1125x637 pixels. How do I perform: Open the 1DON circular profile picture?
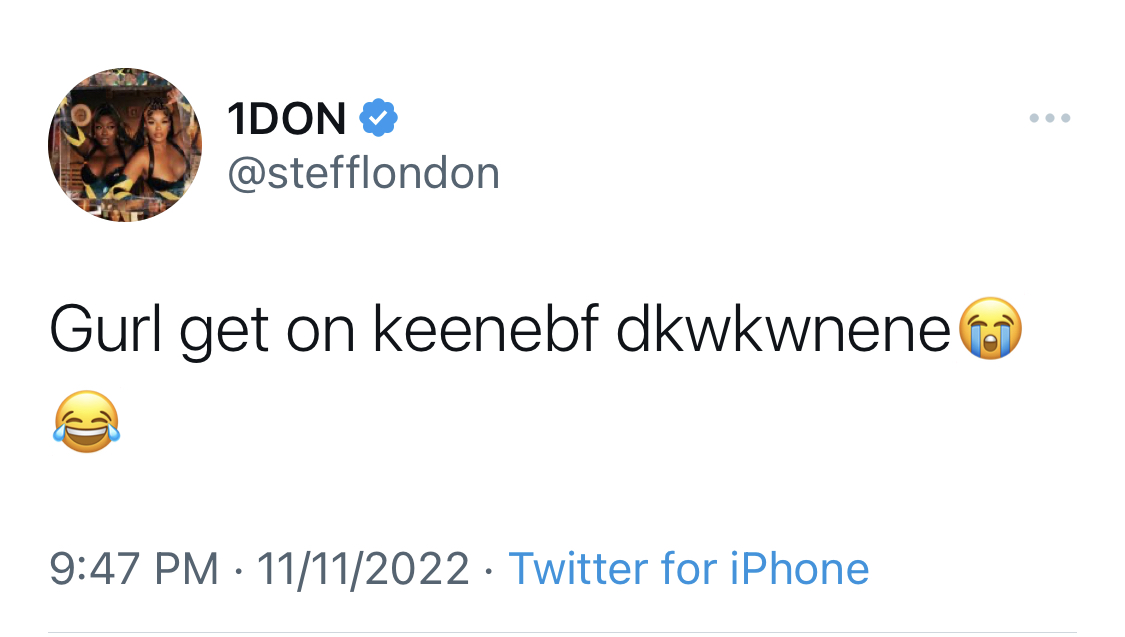[x=125, y=145]
